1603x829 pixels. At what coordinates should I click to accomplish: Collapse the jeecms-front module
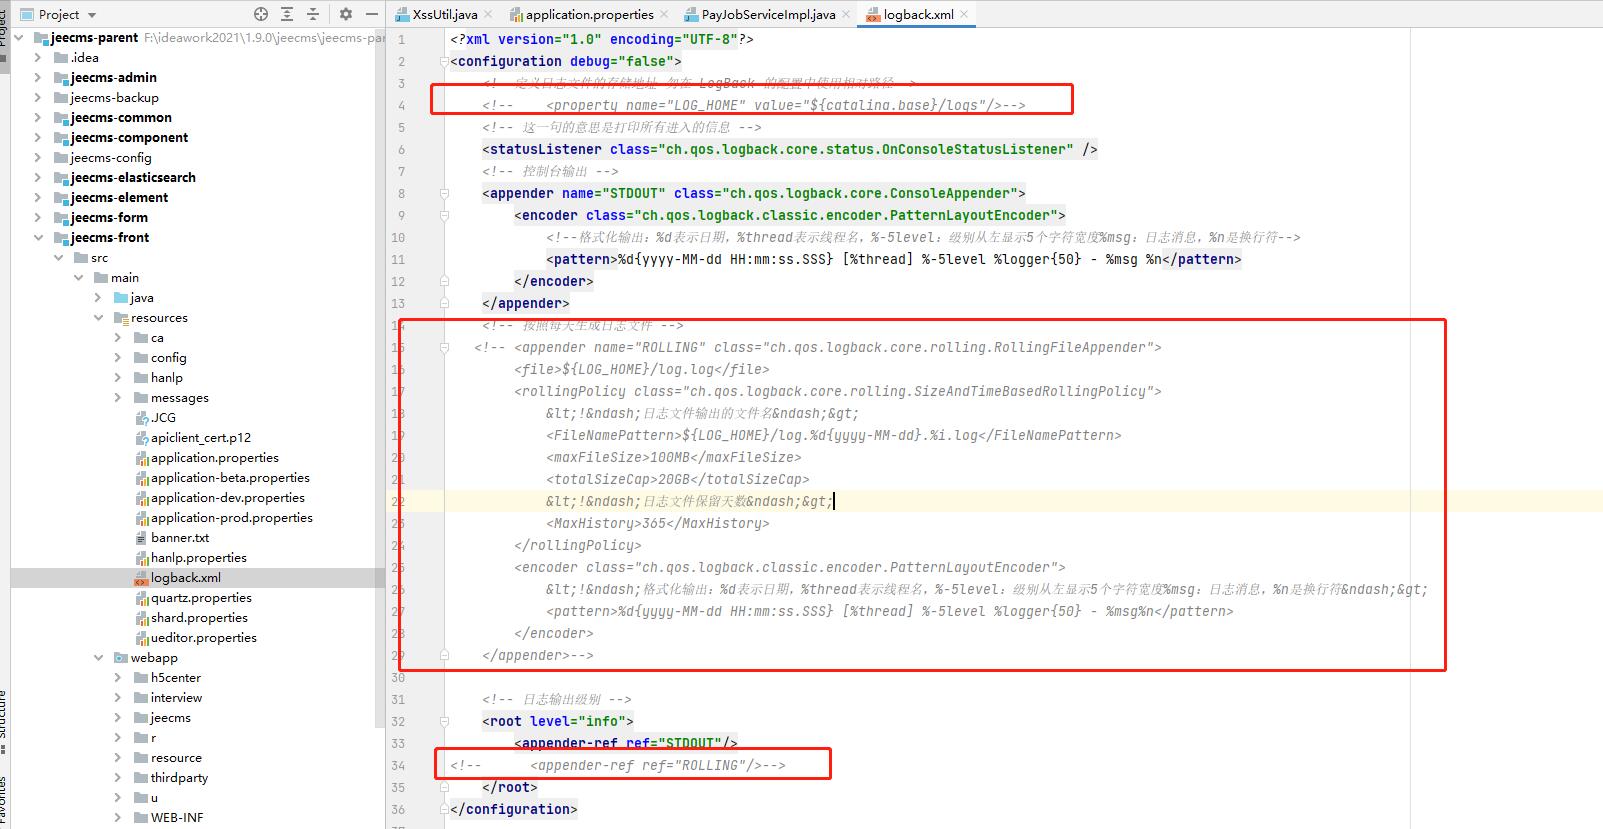pos(39,238)
